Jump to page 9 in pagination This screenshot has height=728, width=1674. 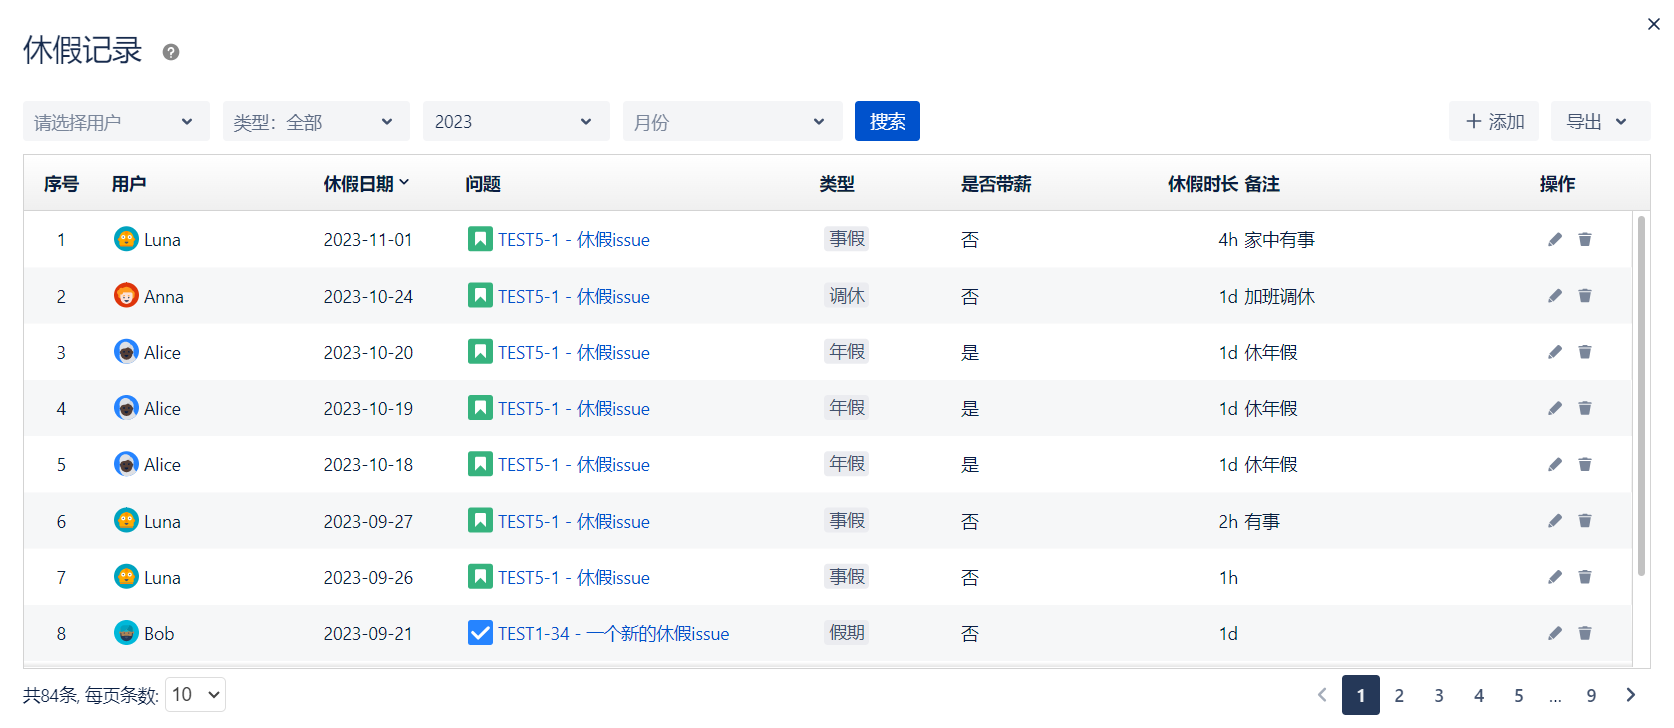tap(1591, 696)
